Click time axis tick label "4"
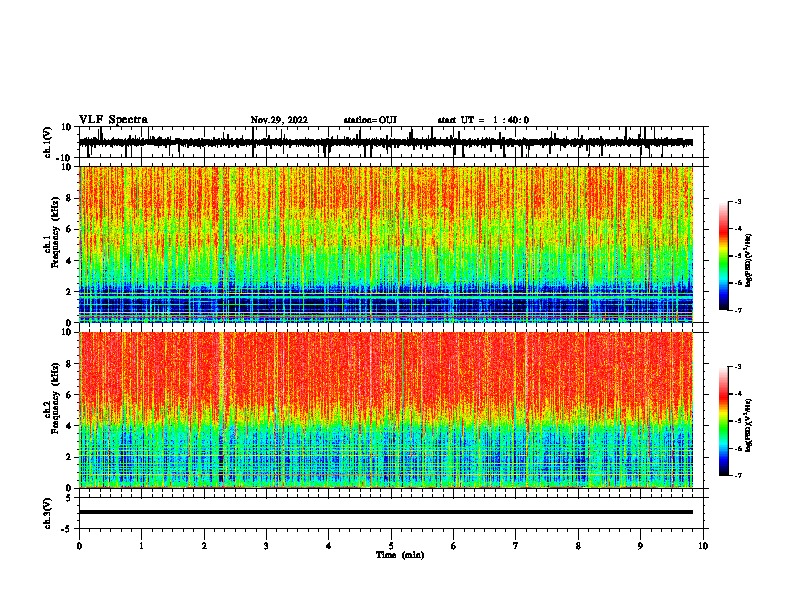The width and height of the screenshot is (792, 612). 329,546
